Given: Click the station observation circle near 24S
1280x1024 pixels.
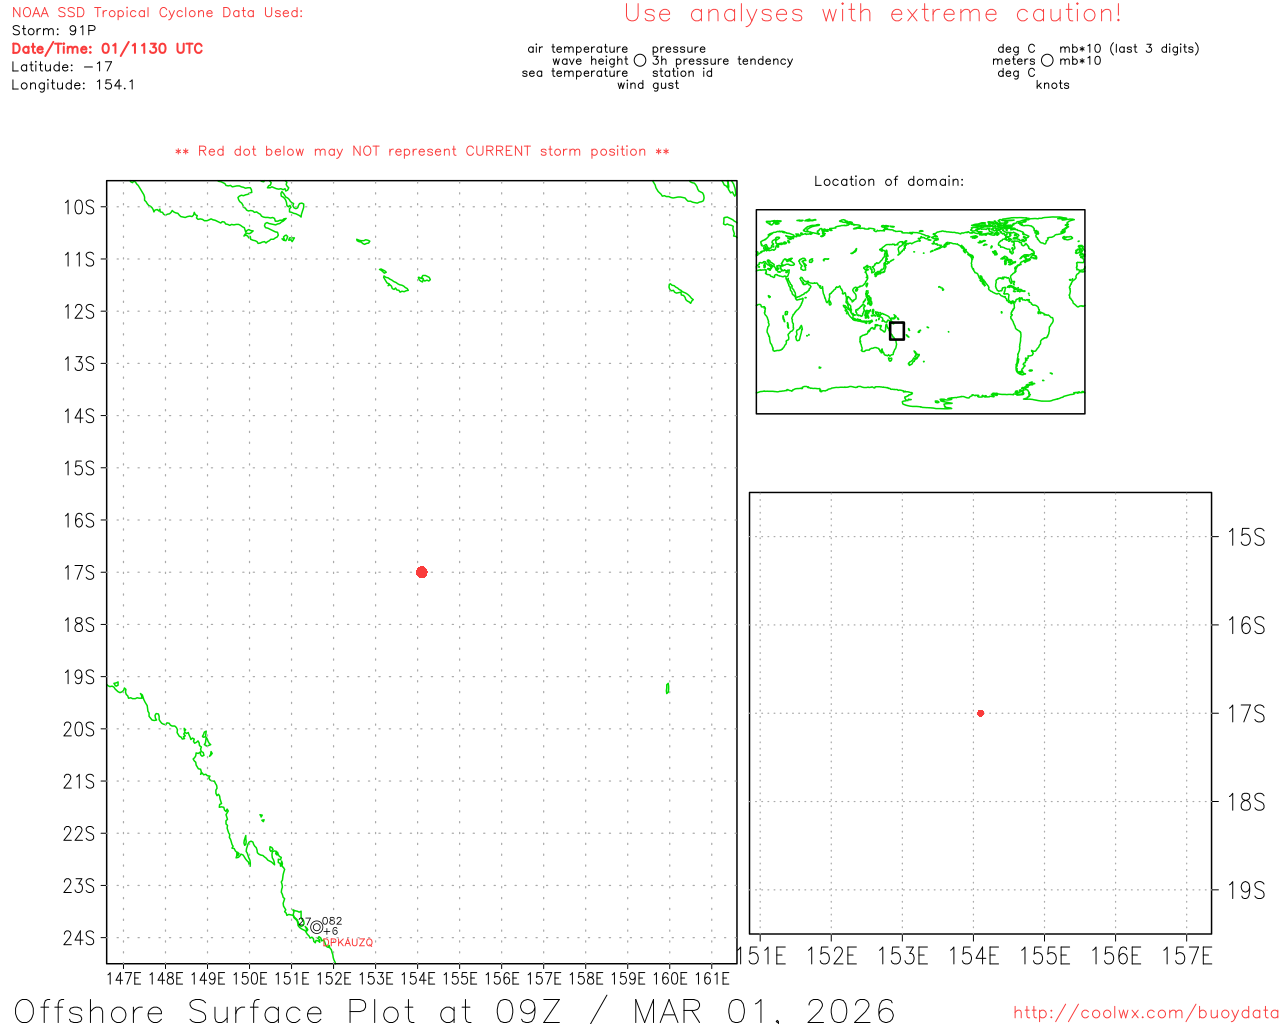Looking at the screenshot, I should (317, 927).
